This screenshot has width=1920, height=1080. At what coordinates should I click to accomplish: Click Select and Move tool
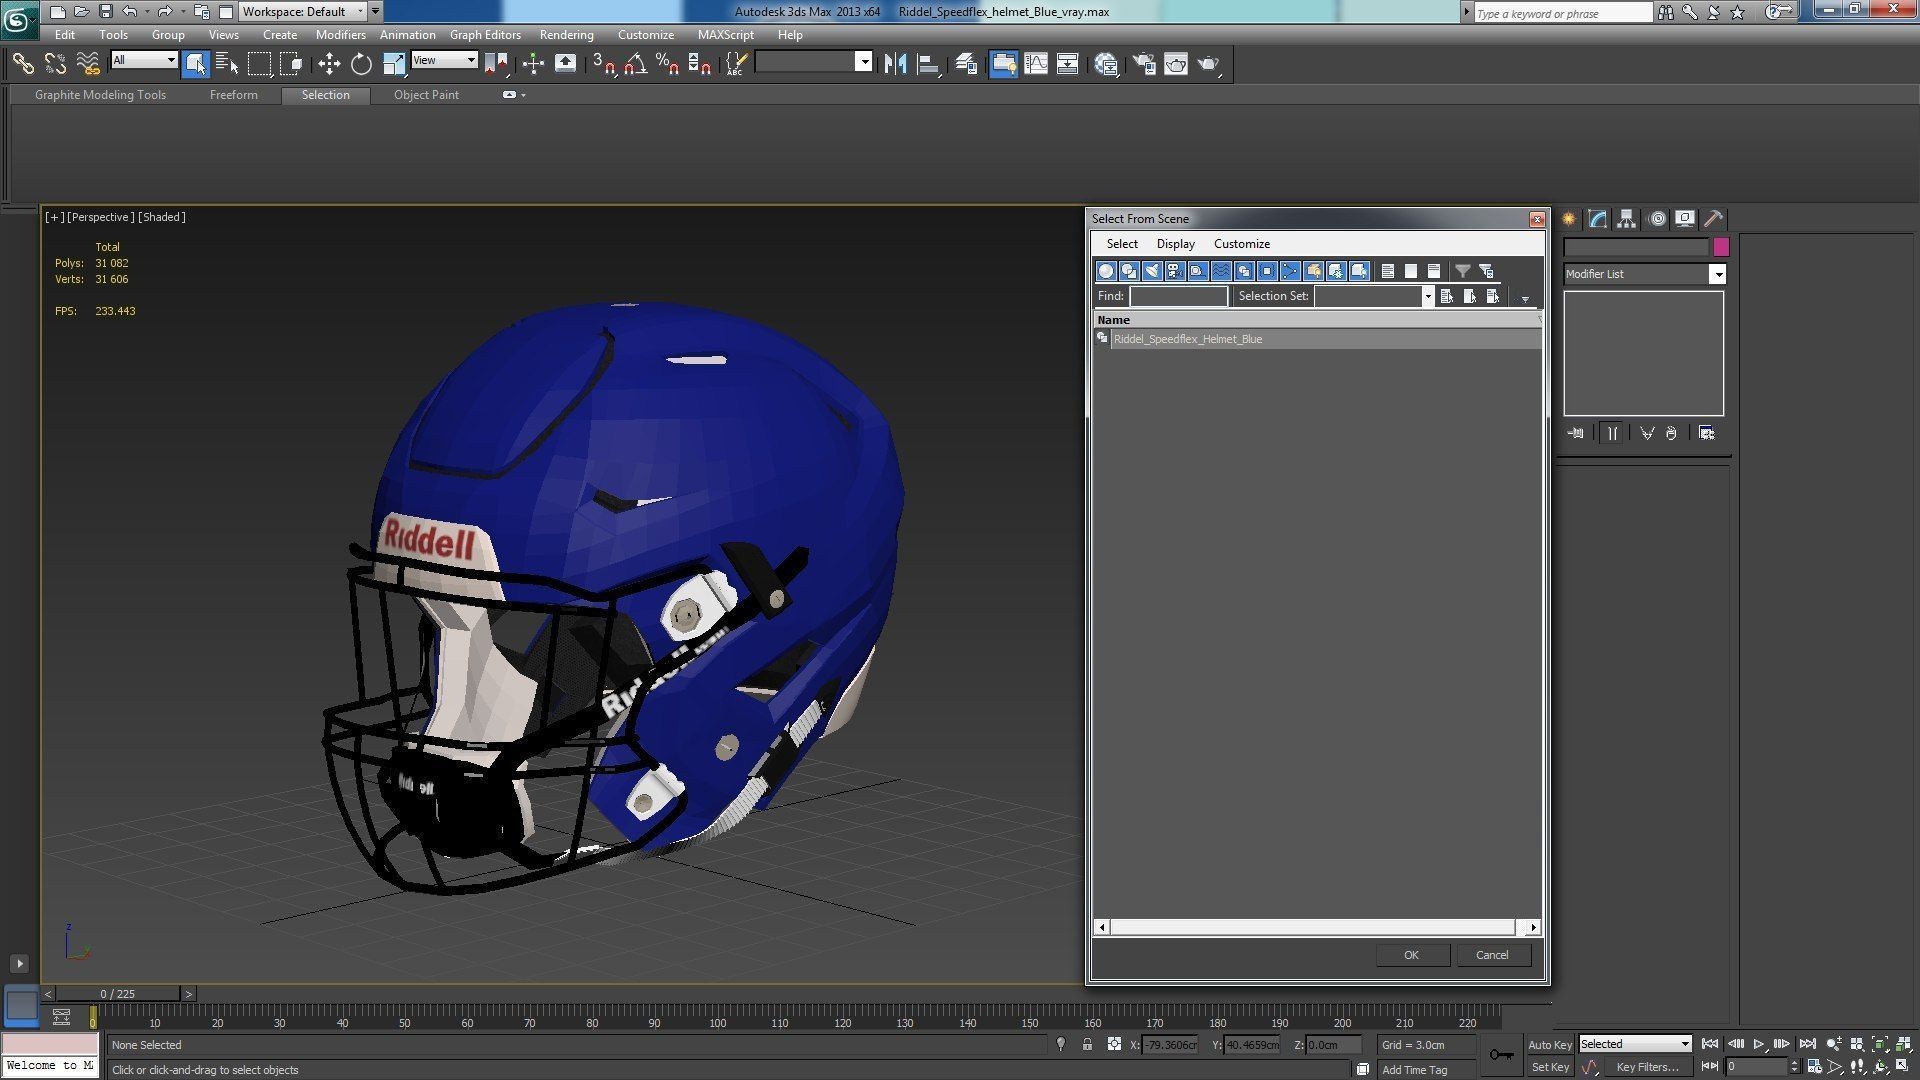pyautogui.click(x=329, y=64)
